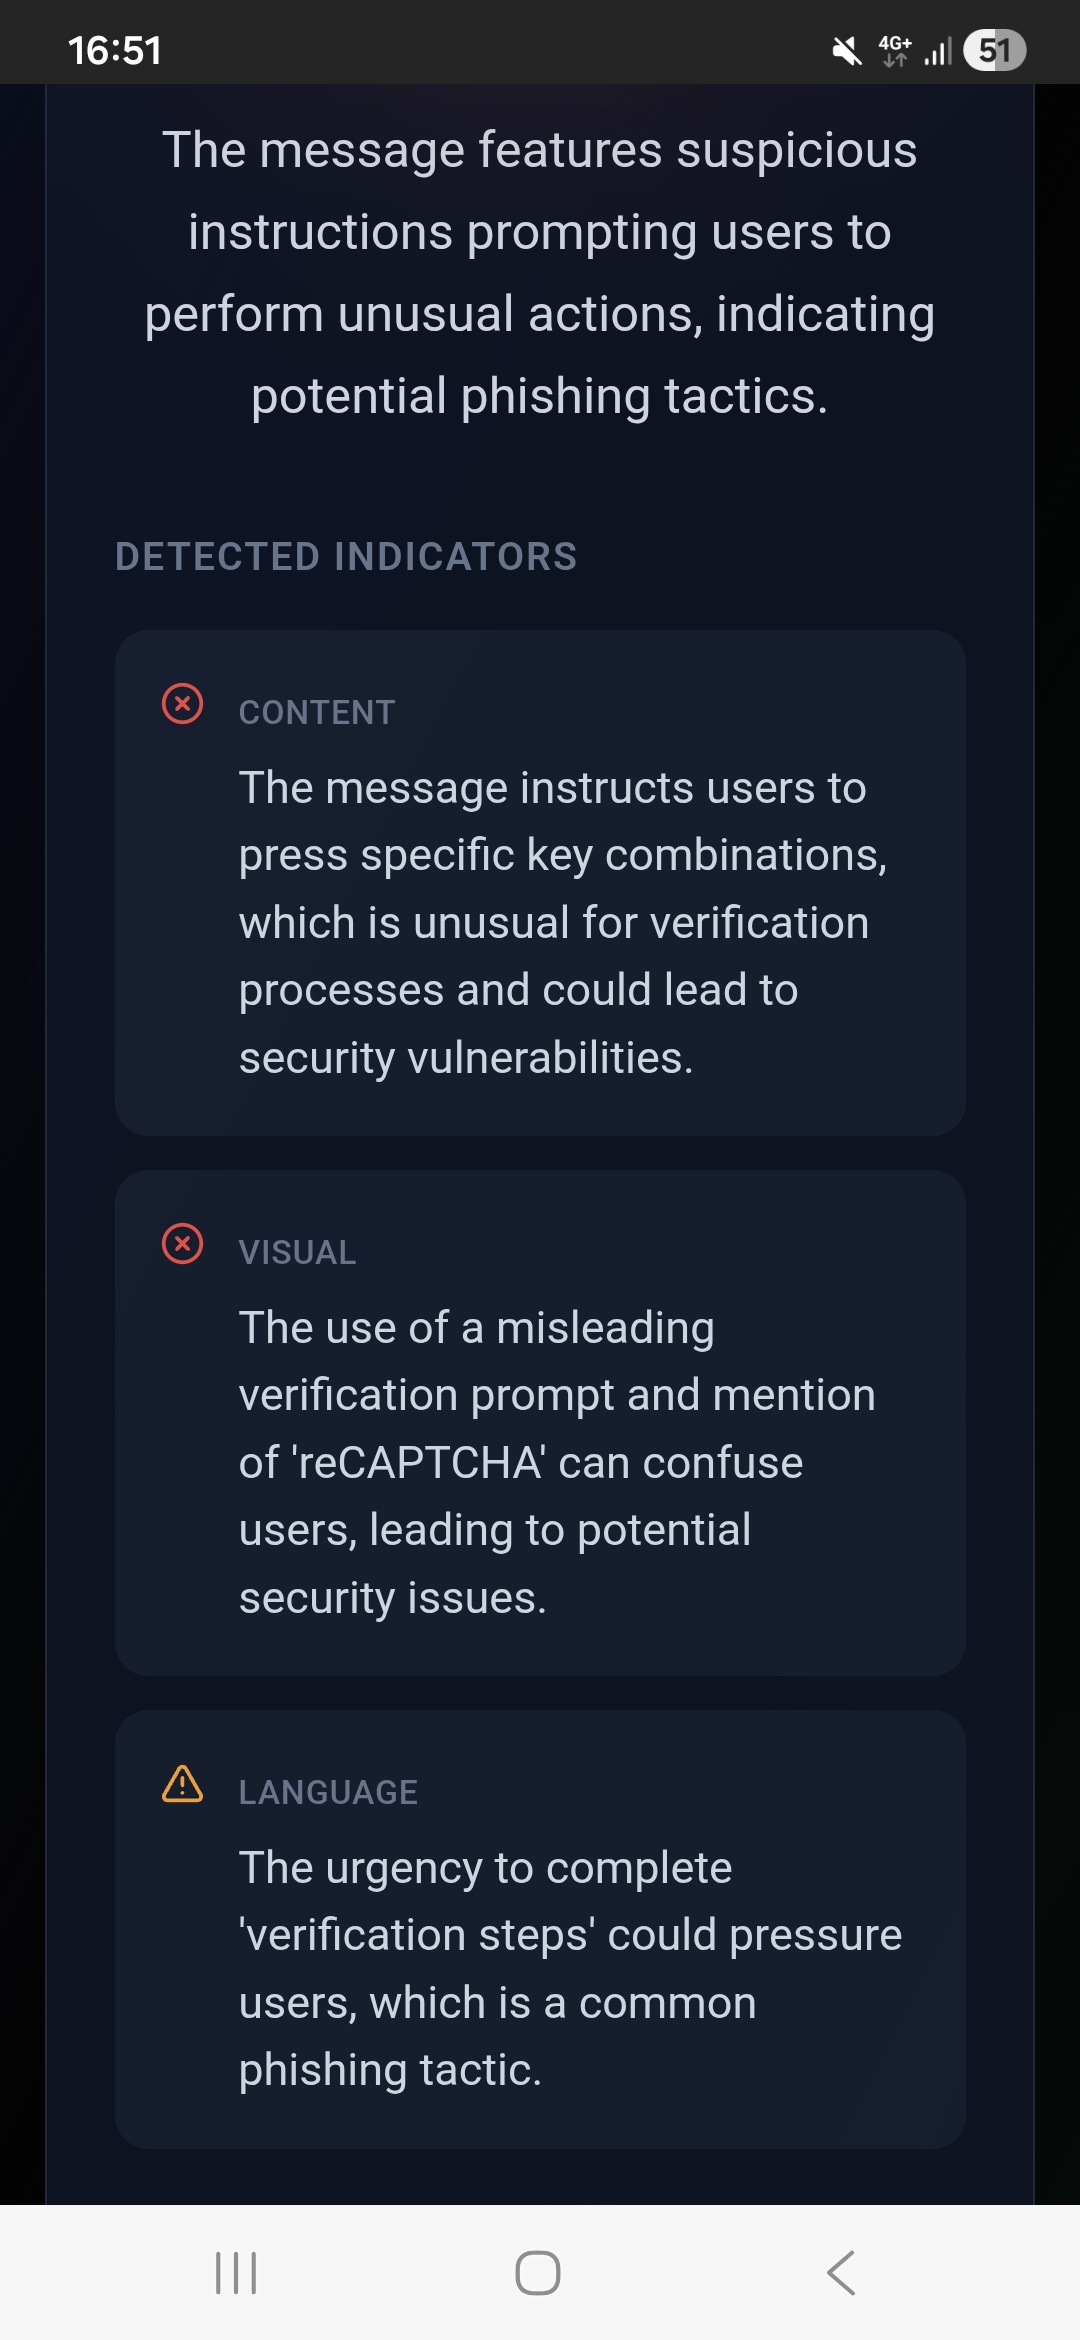Open the recent apps navigation button

[x=236, y=2272]
